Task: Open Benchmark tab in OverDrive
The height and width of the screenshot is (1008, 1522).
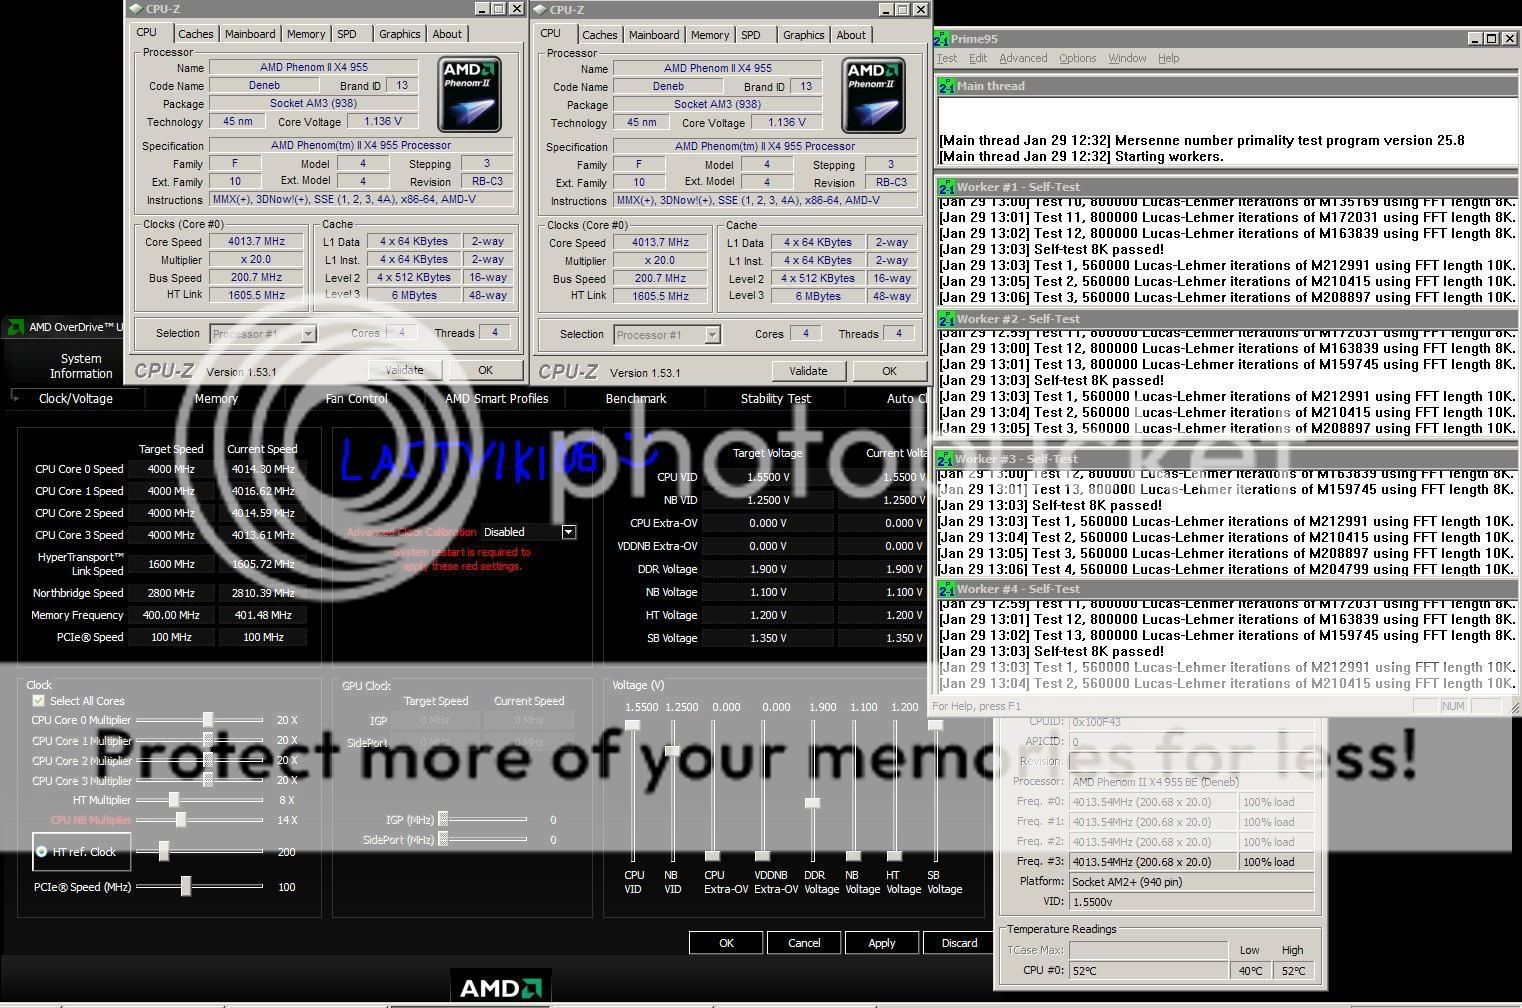Action: point(636,398)
